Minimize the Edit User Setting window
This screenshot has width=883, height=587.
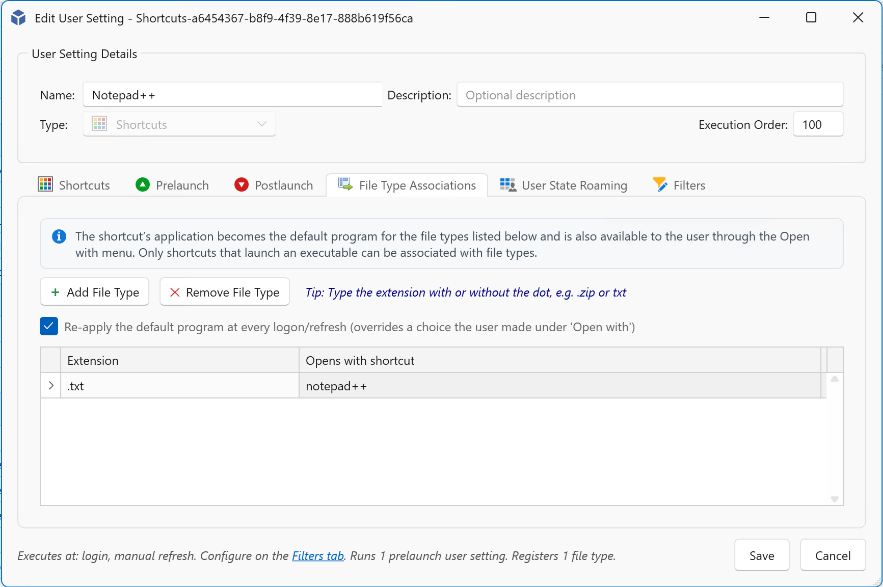point(764,17)
